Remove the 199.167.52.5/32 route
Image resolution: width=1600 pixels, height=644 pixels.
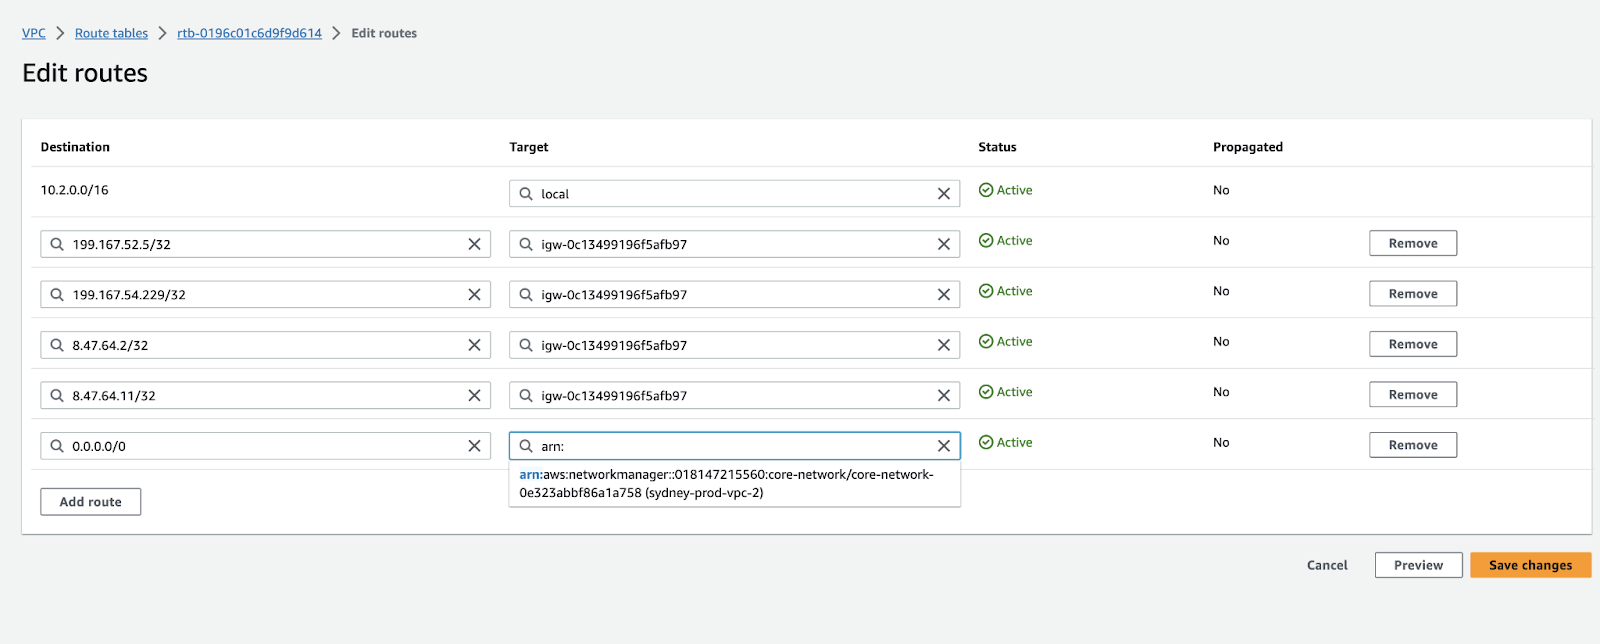click(1412, 244)
